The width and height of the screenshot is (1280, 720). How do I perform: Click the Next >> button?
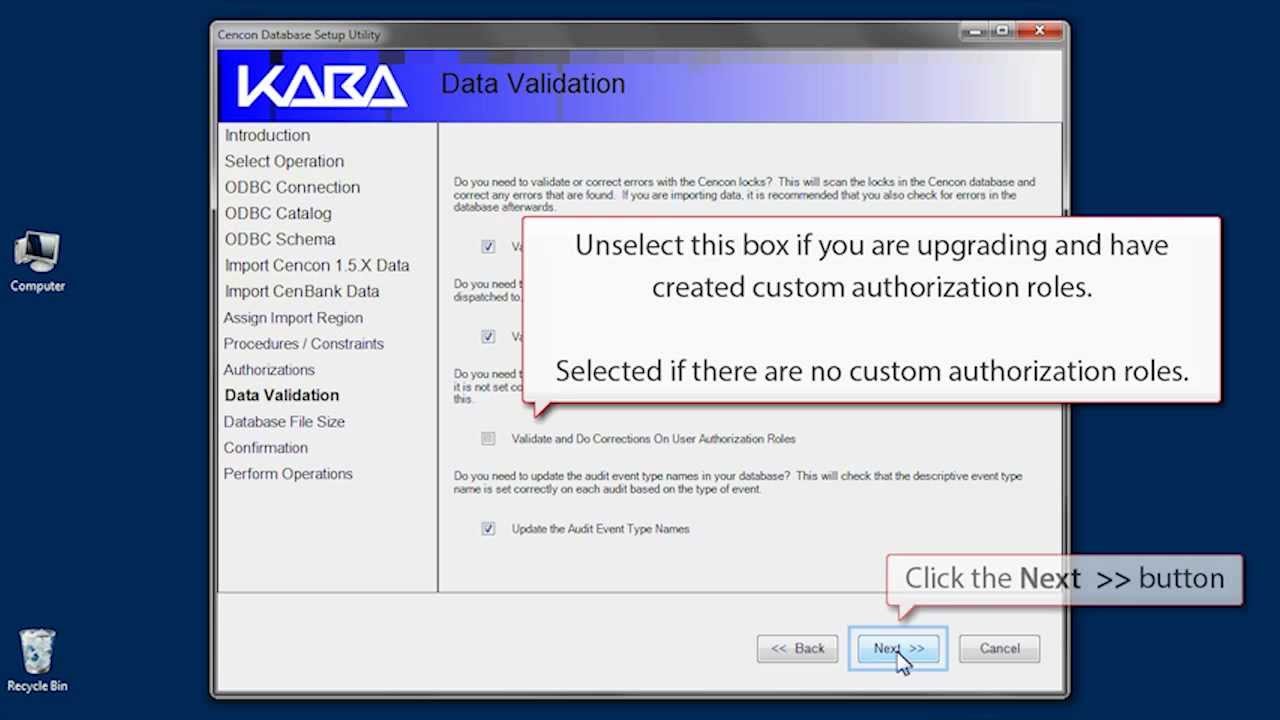coord(898,648)
